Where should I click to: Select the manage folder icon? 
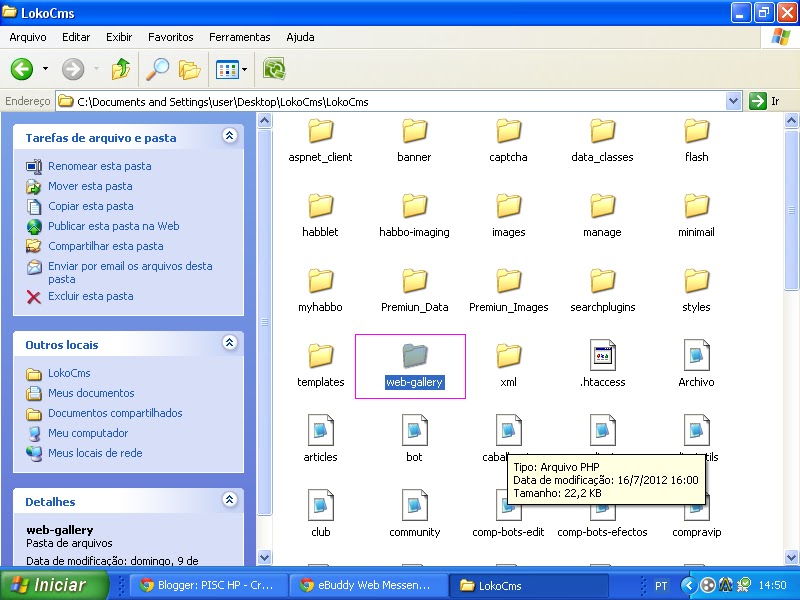pos(603,206)
